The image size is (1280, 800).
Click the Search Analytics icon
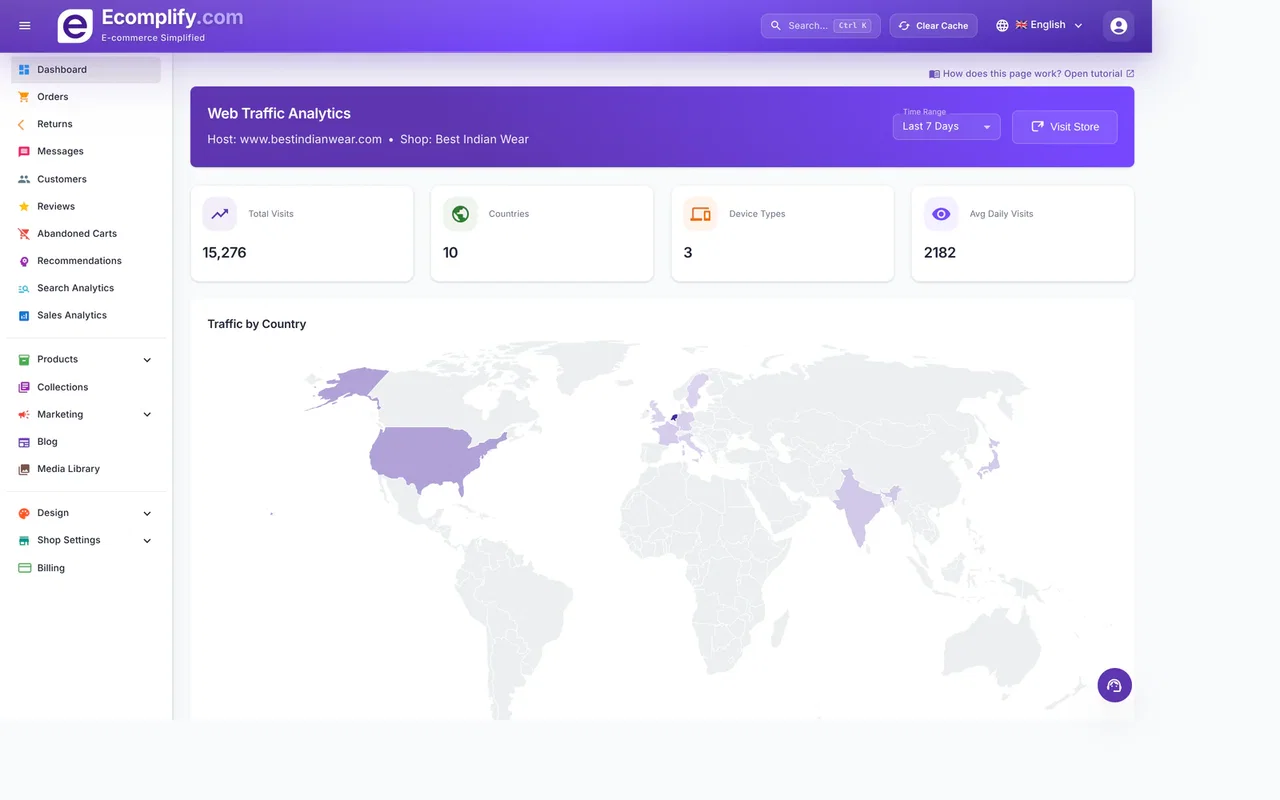[x=24, y=288]
